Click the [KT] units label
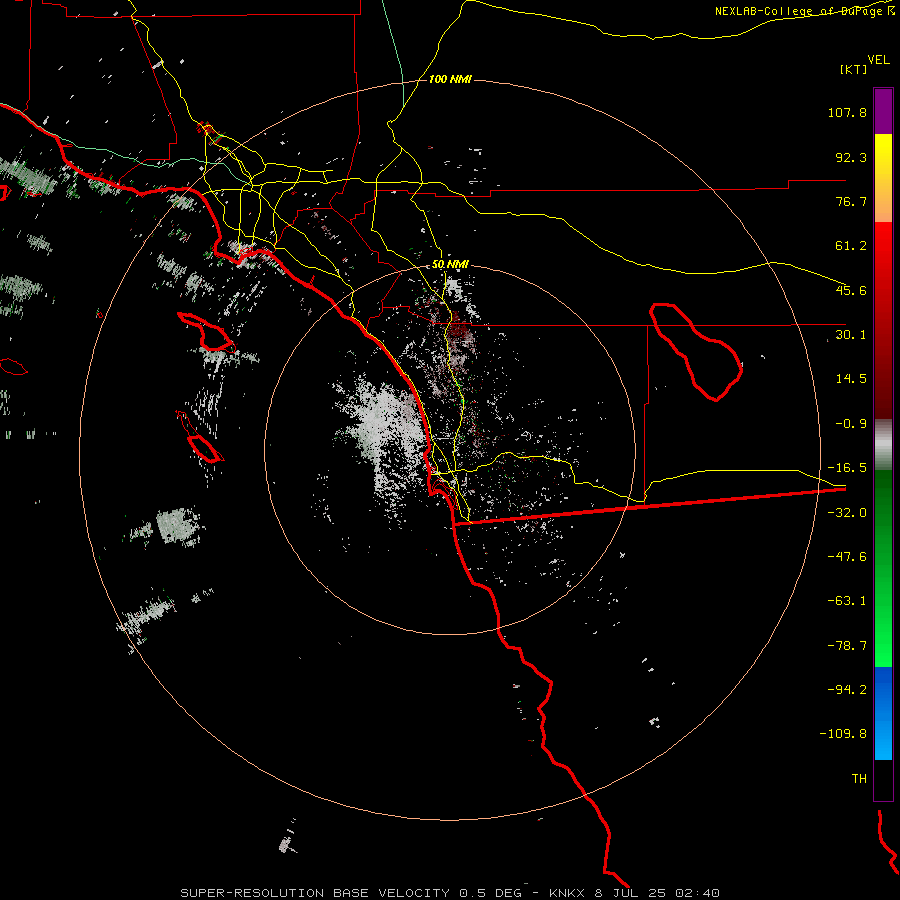Viewport: 900px width, 900px height. click(x=854, y=69)
